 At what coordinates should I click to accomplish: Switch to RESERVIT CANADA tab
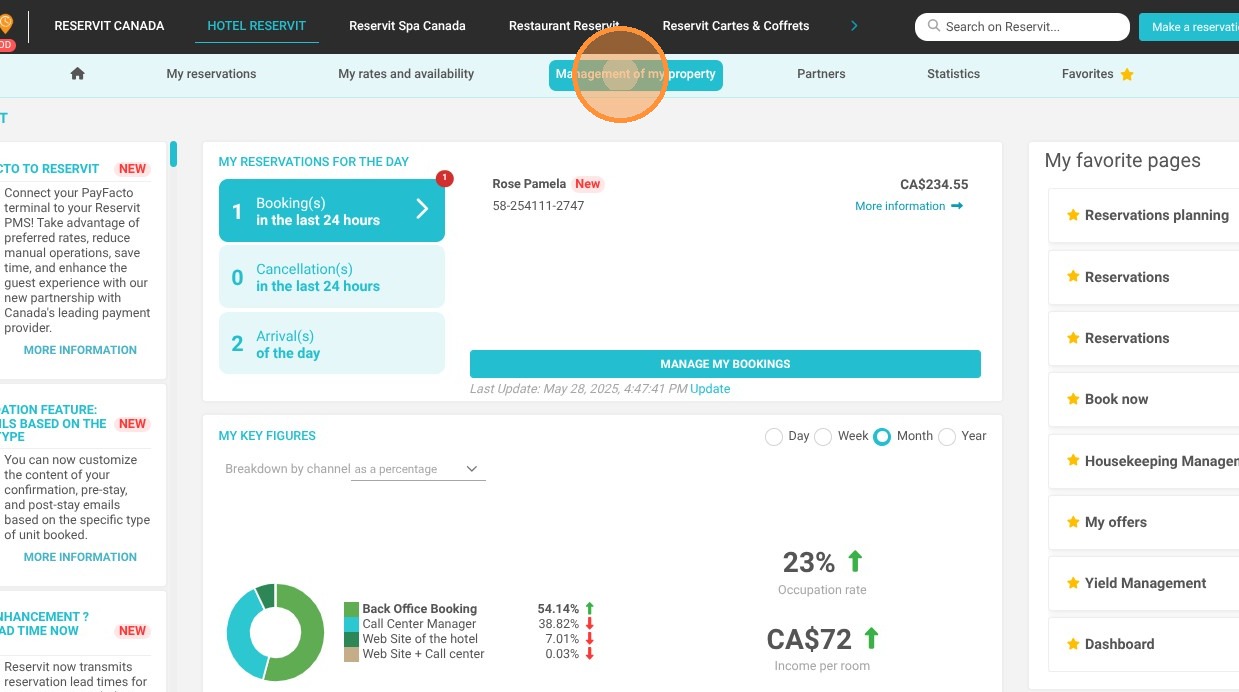pyautogui.click(x=109, y=26)
